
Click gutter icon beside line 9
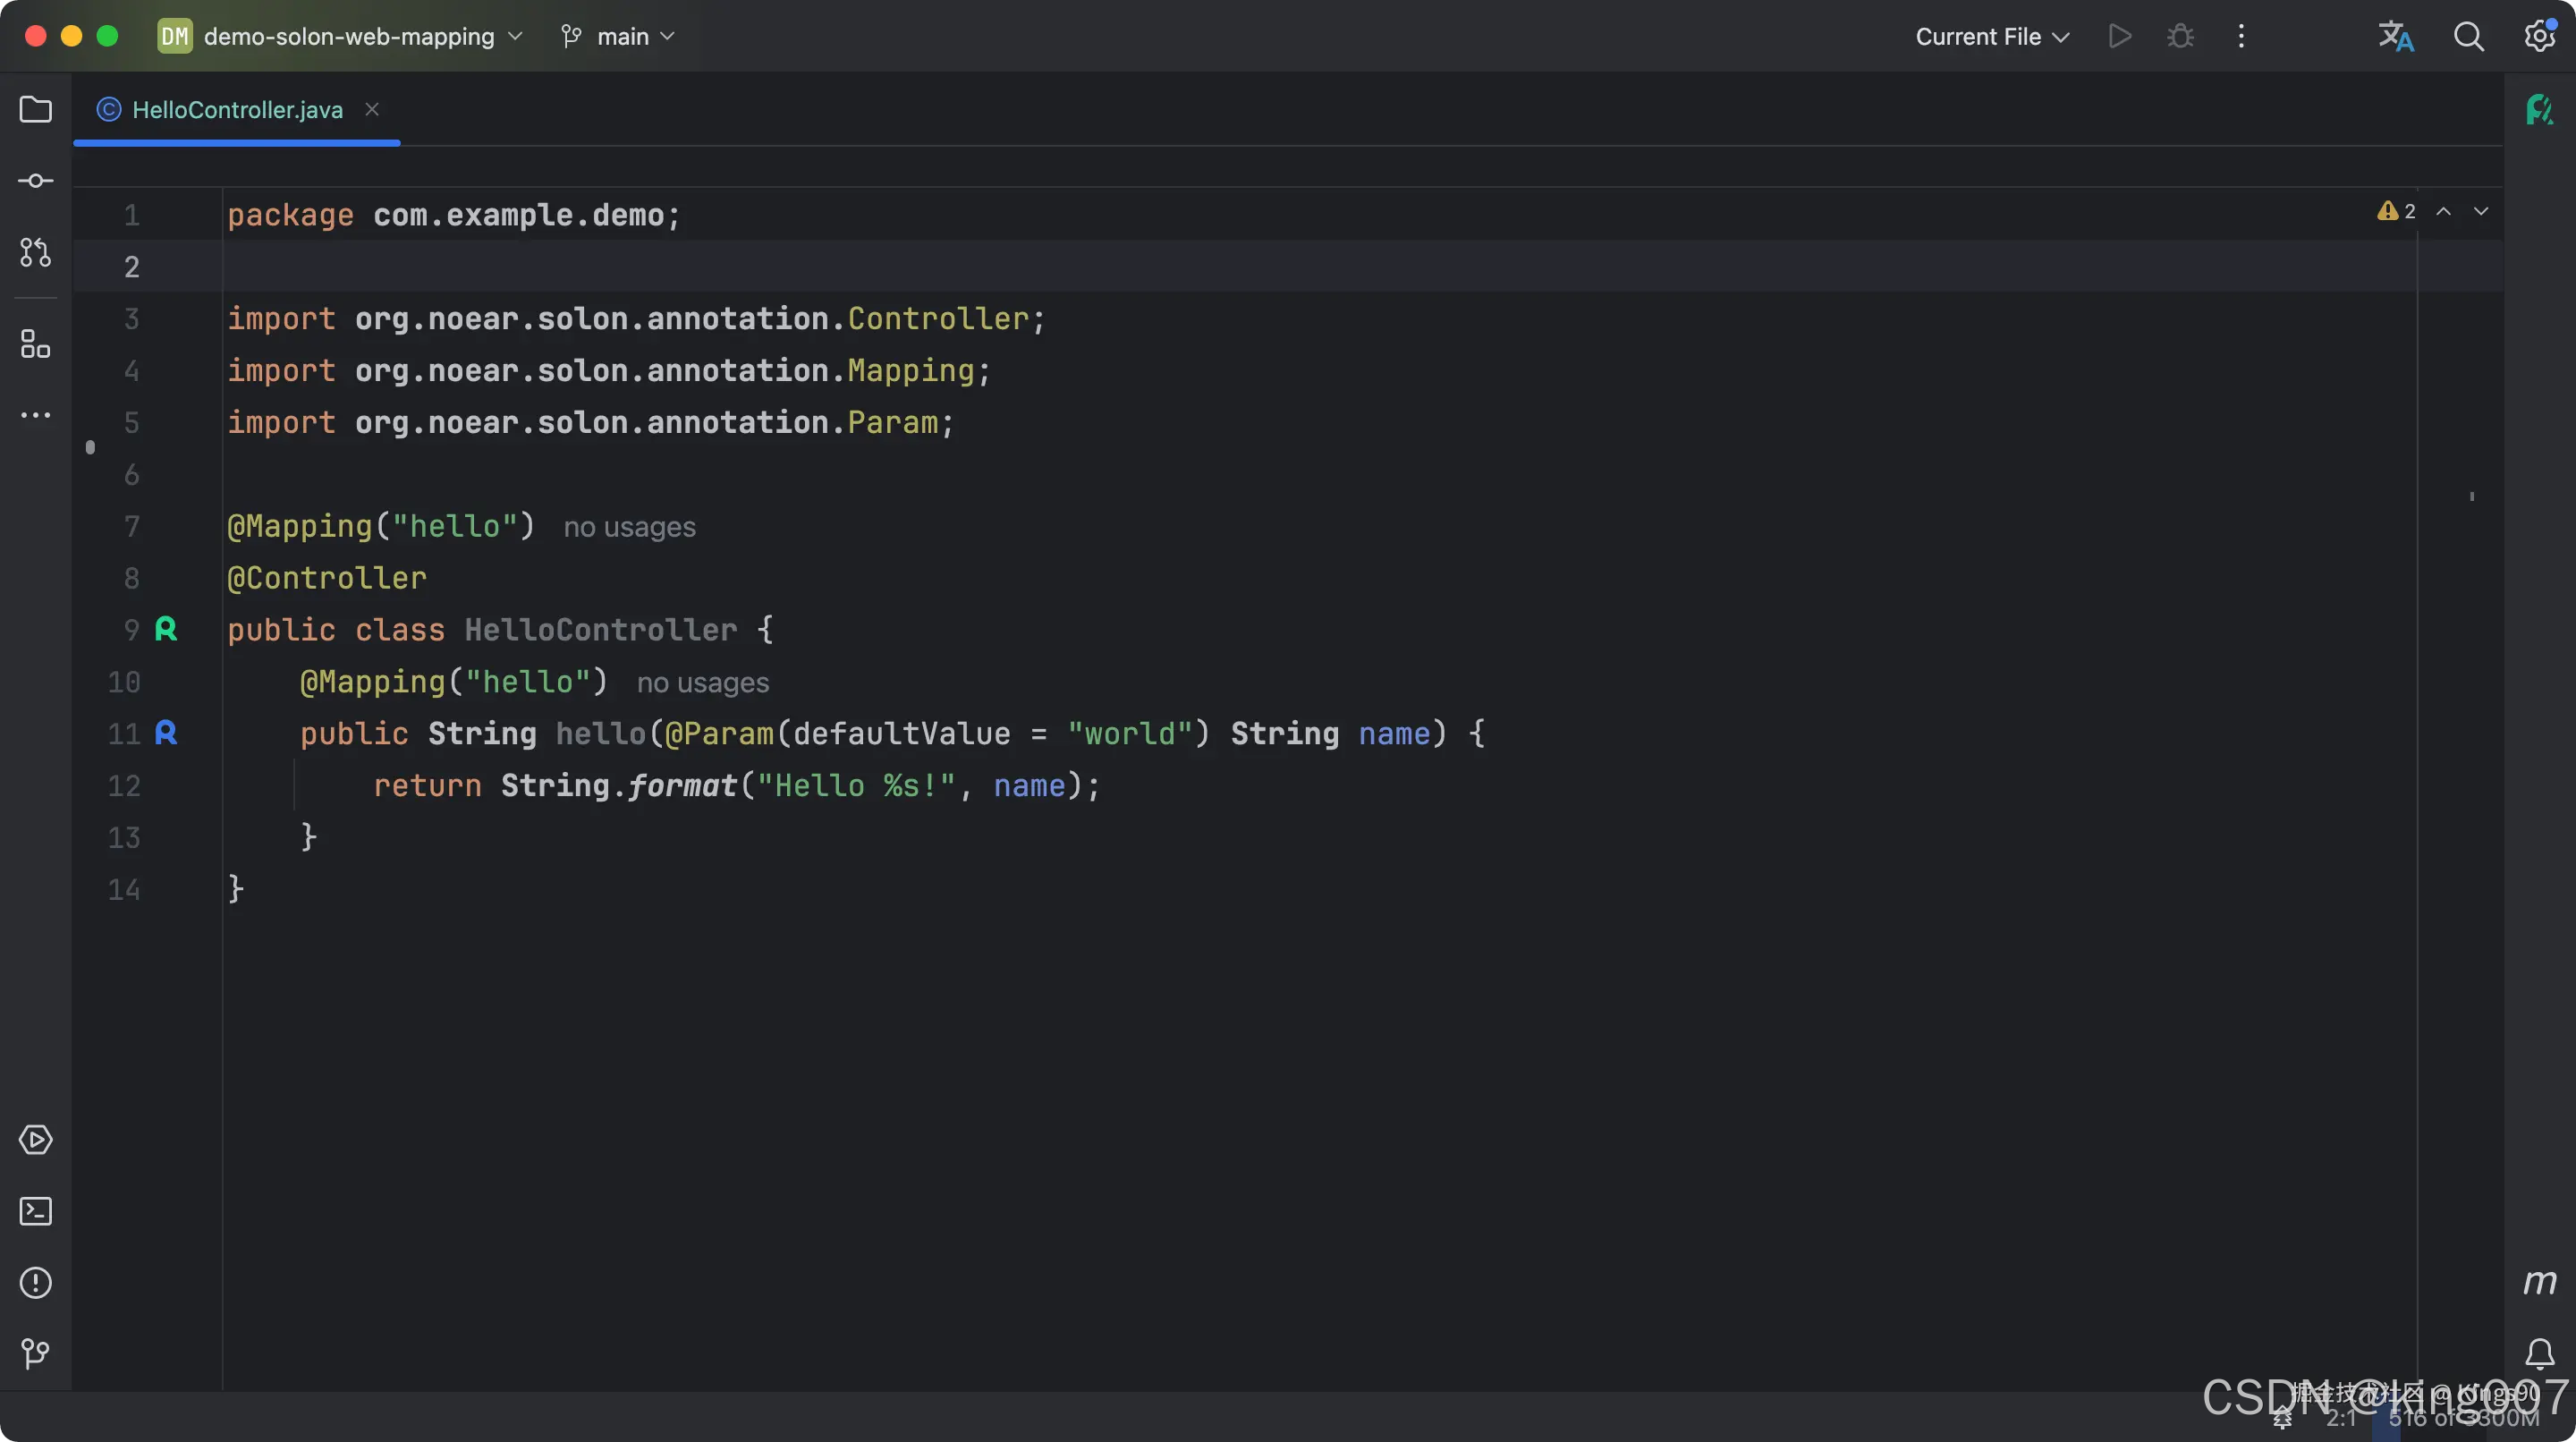tap(166, 629)
